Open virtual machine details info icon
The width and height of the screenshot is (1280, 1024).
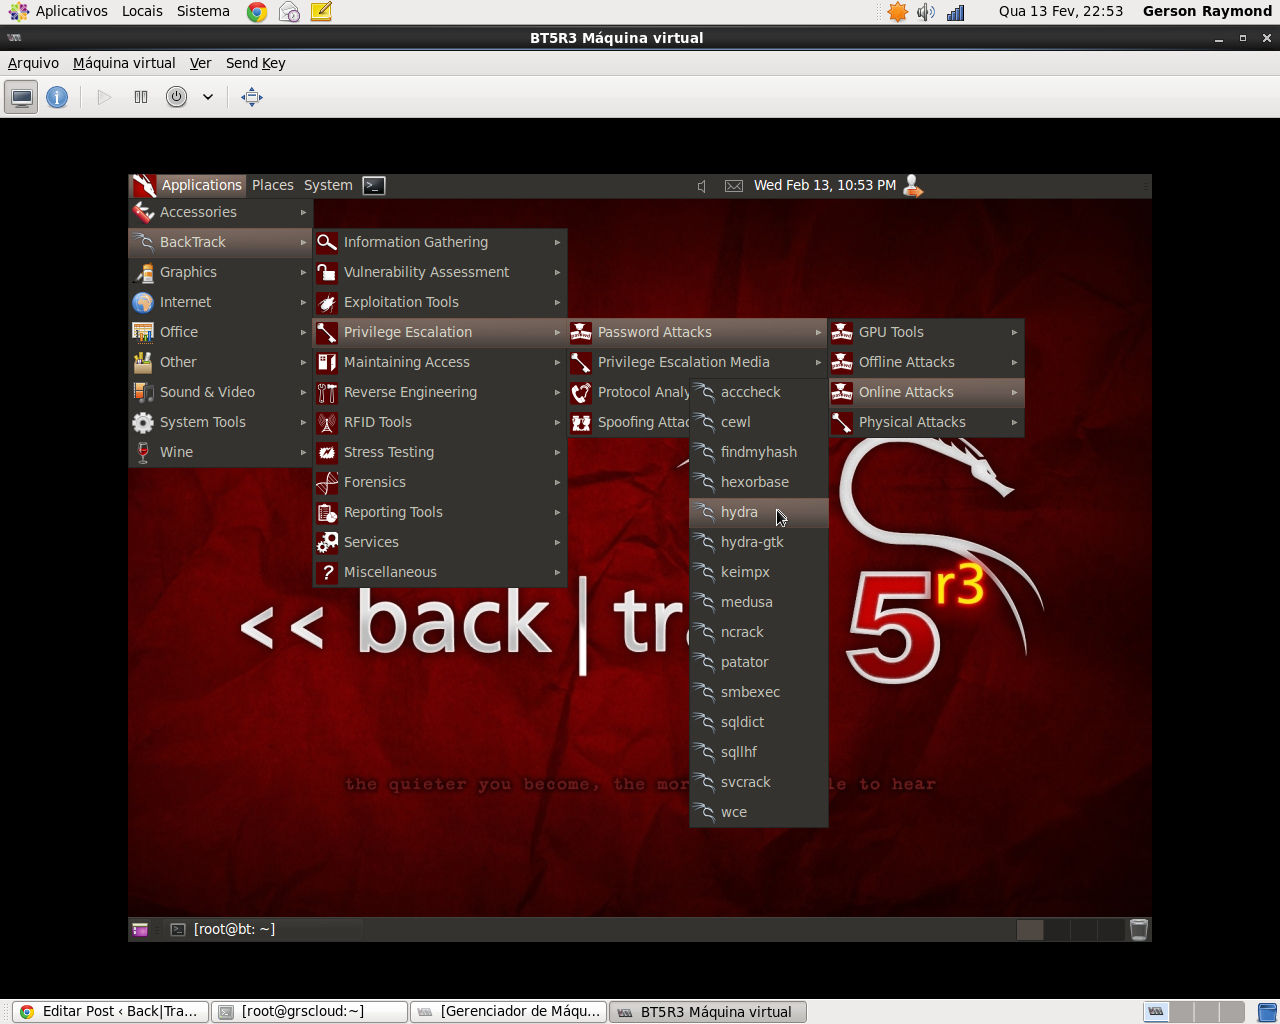(x=57, y=97)
